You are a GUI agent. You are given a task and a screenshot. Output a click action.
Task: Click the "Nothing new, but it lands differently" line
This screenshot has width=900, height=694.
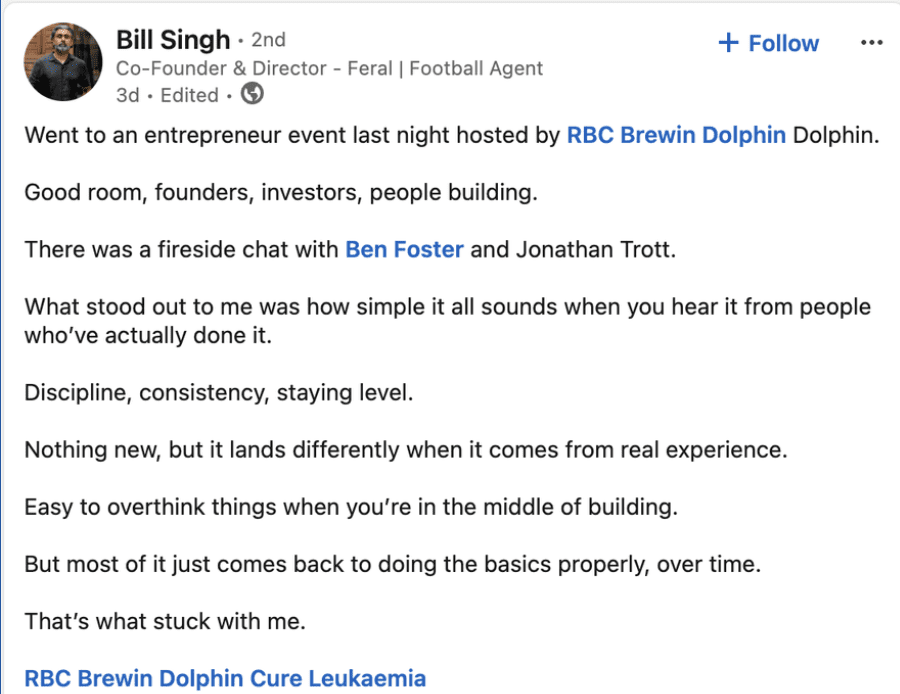click(x=406, y=449)
